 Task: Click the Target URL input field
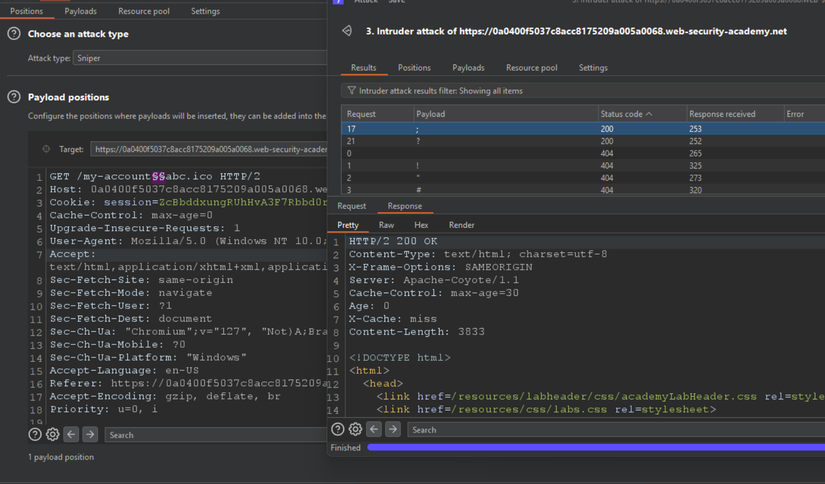point(209,149)
